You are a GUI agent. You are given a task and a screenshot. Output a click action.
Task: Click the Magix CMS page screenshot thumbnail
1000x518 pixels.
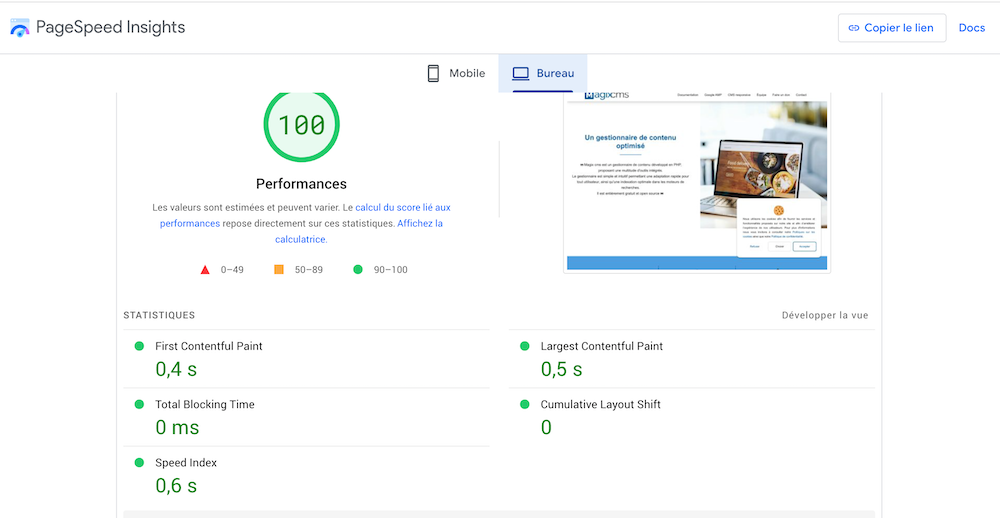[x=697, y=182]
